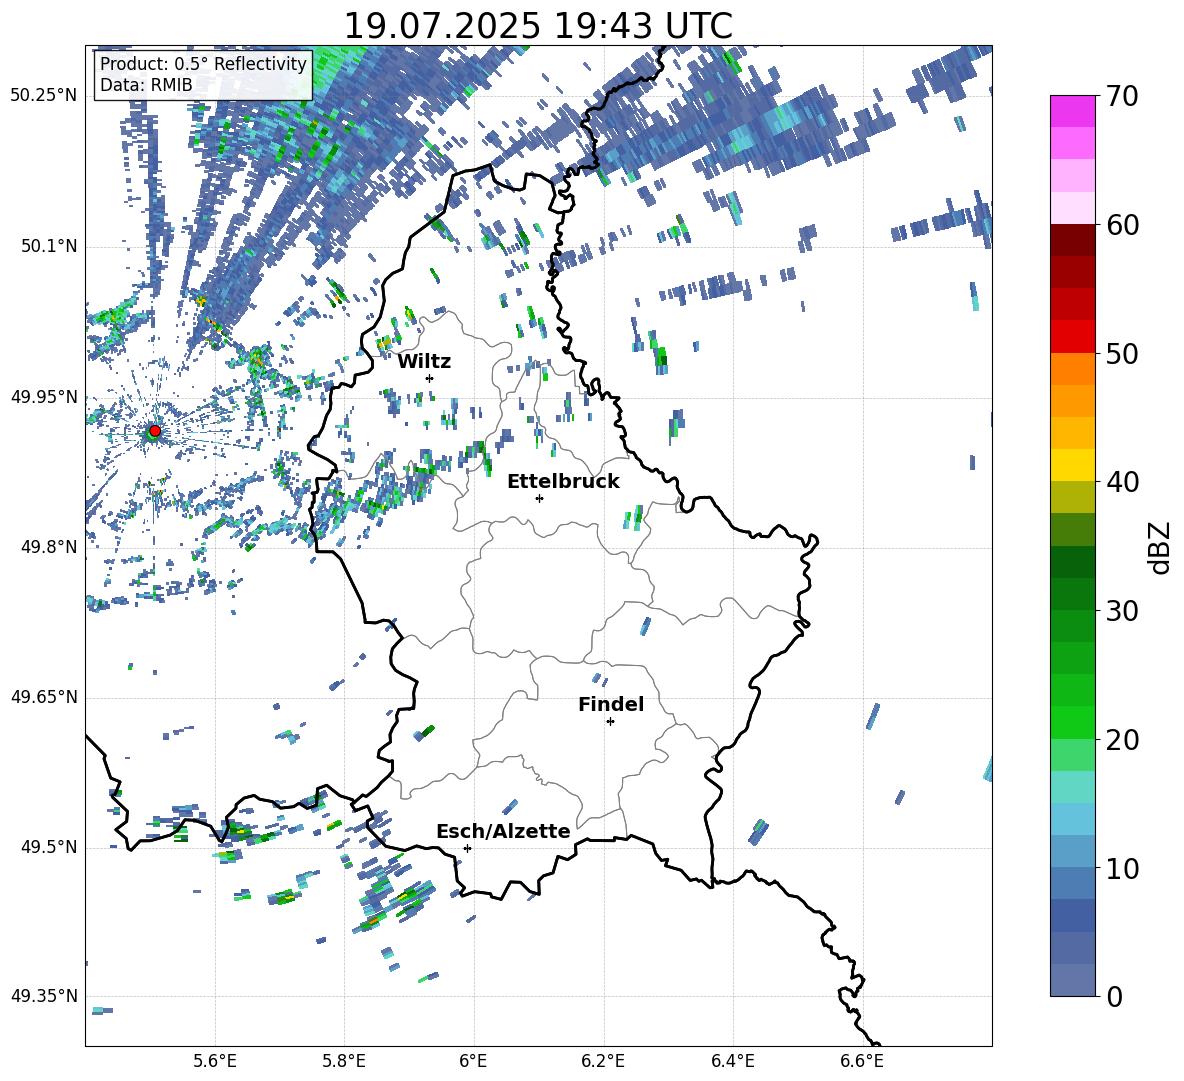The image size is (1184, 1081).
Task: Click the 20 tick on the colorbar
Action: point(1122,740)
